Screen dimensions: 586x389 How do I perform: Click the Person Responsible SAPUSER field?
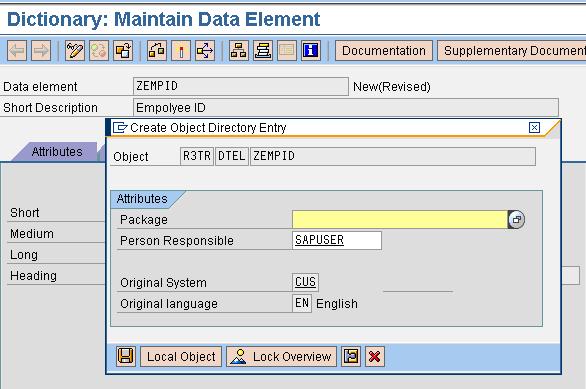pyautogui.click(x=337, y=240)
